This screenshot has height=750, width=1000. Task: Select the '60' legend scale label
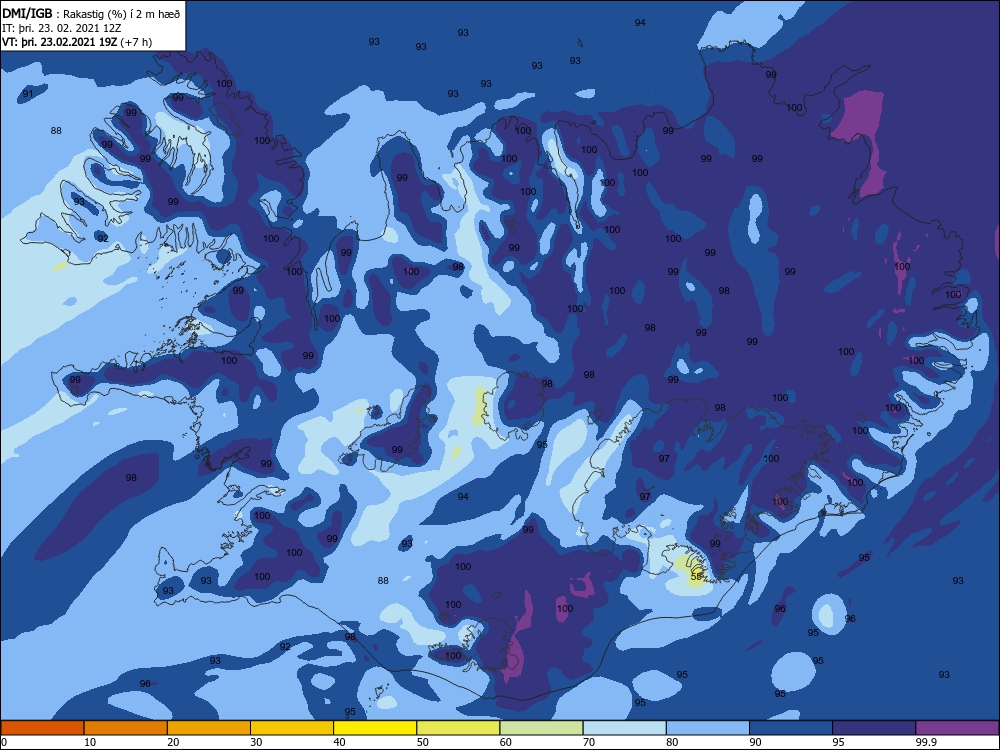(506, 742)
